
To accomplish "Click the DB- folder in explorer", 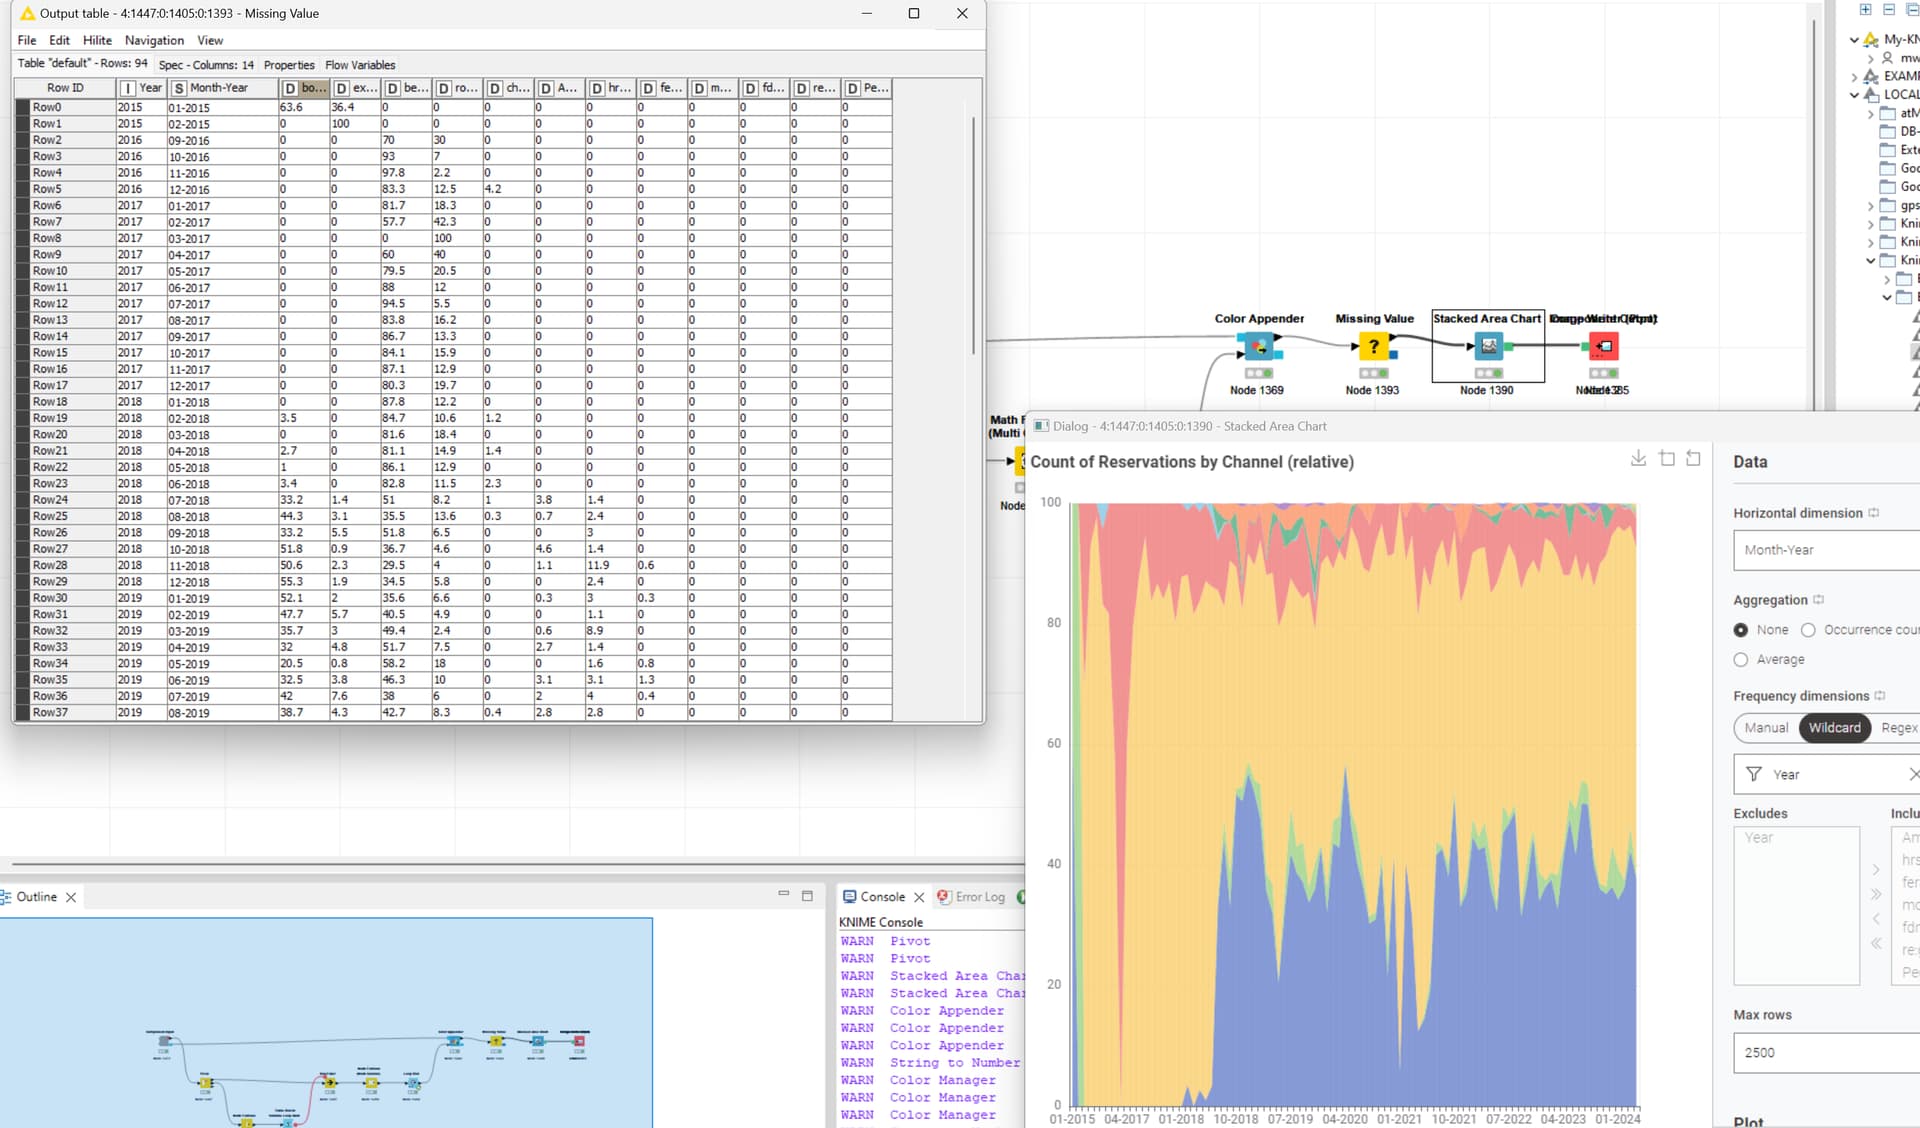I will [1899, 132].
